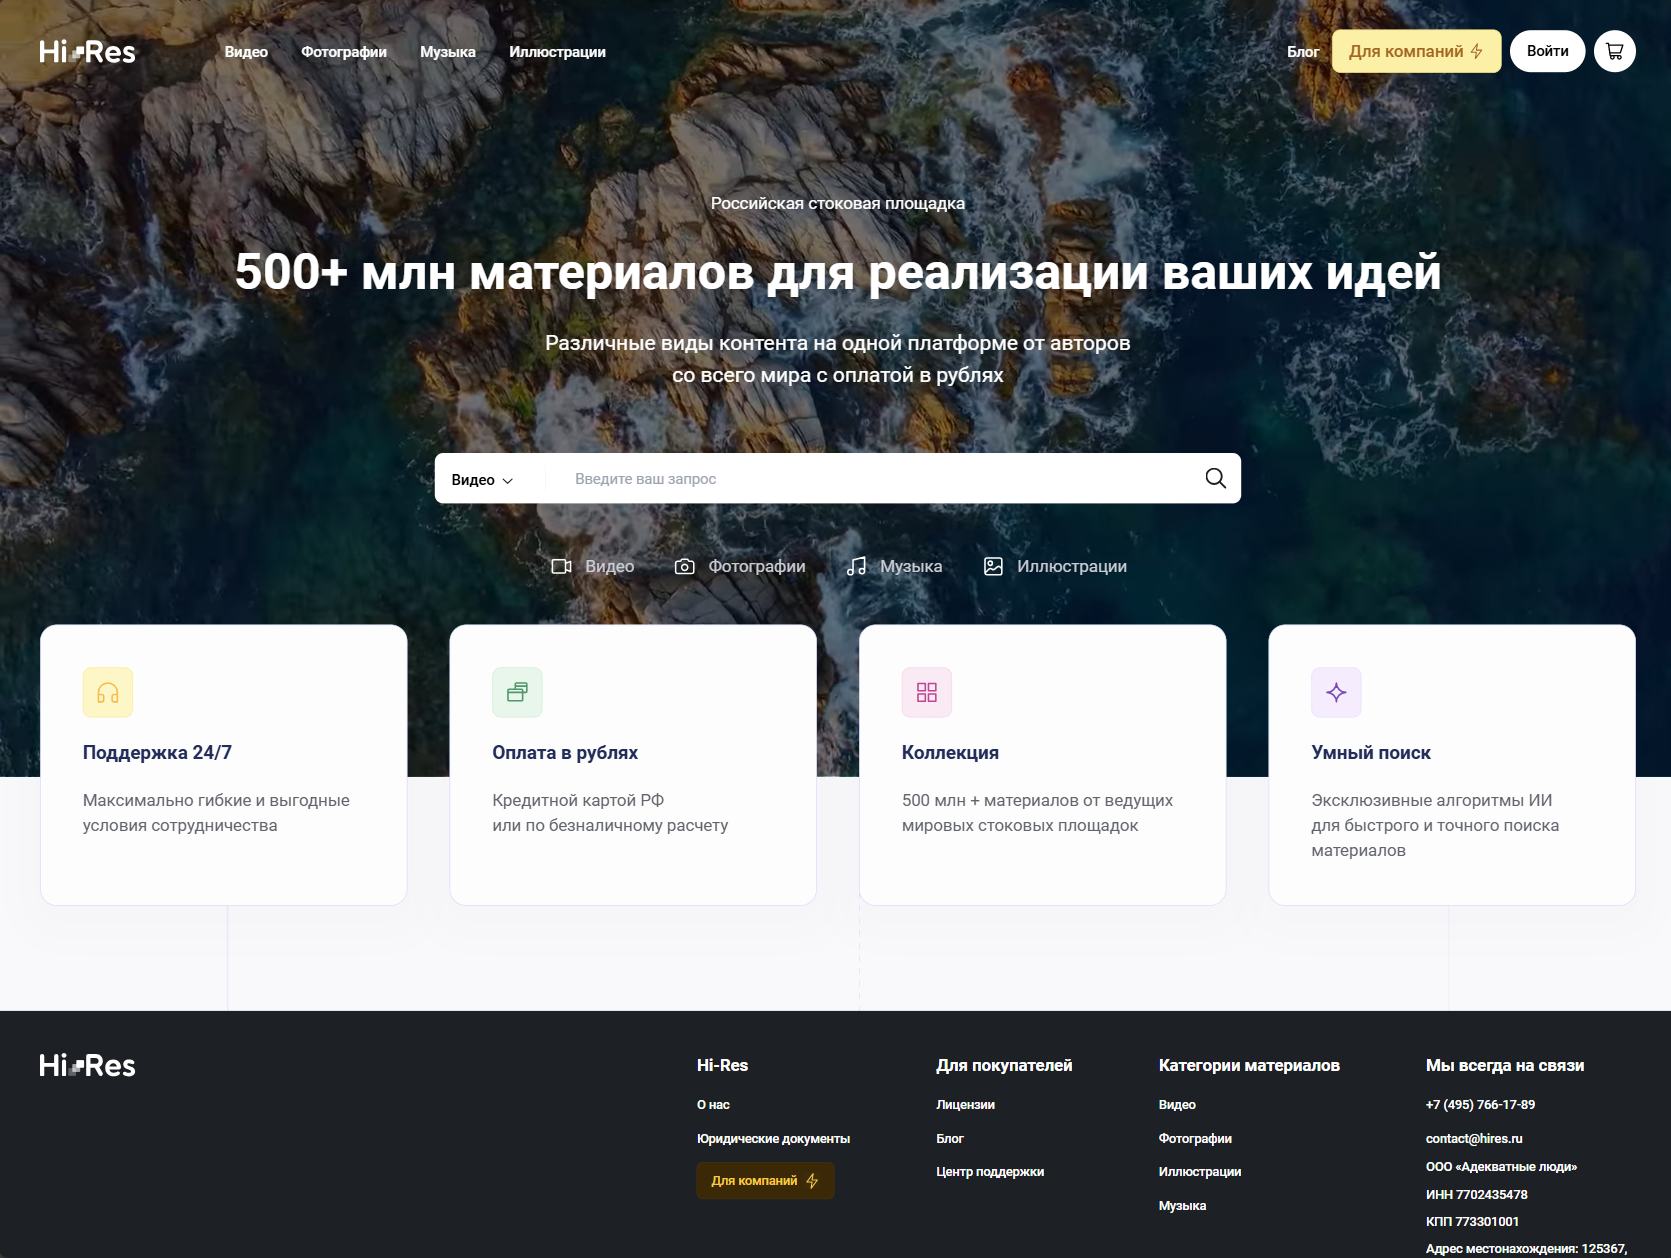The height and width of the screenshot is (1258, 1671).
Task: Open the Блог page from the header
Action: (x=1303, y=51)
